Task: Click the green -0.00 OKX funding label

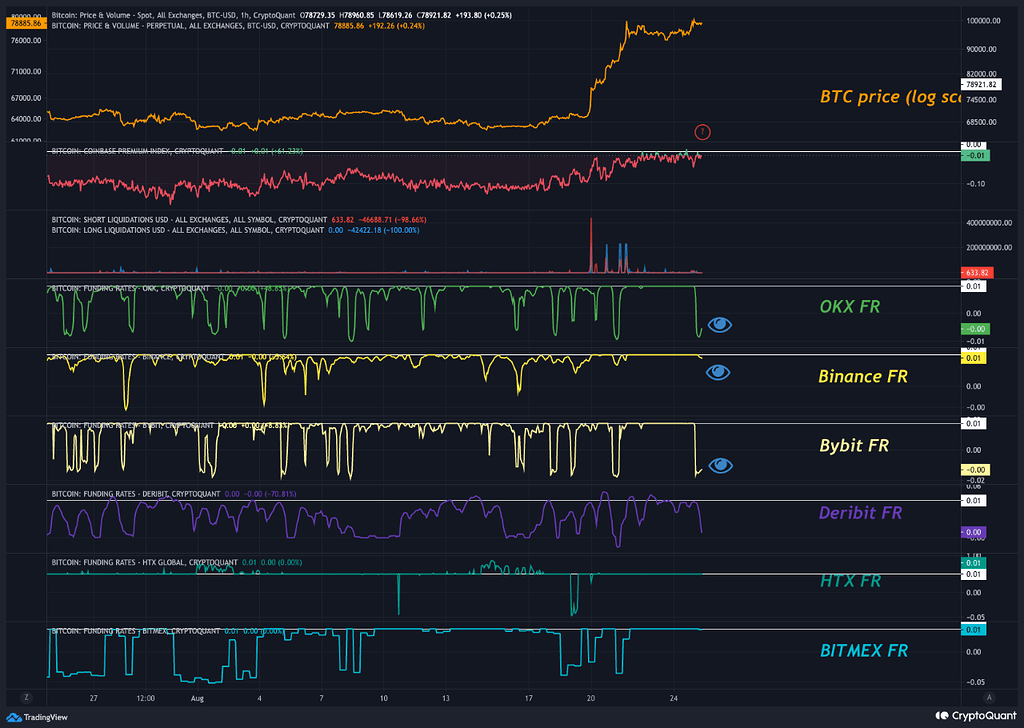Action: (x=976, y=329)
